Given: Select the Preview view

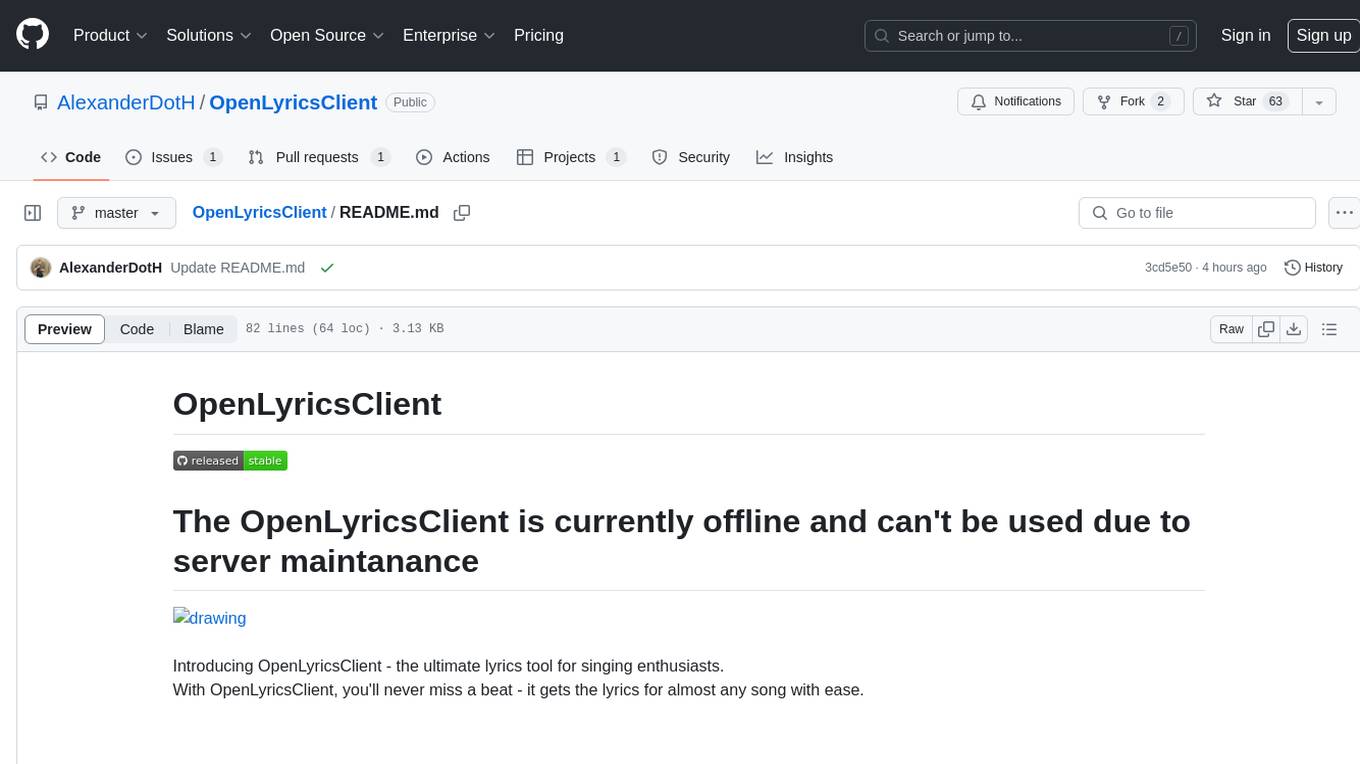Looking at the screenshot, I should [x=65, y=329].
